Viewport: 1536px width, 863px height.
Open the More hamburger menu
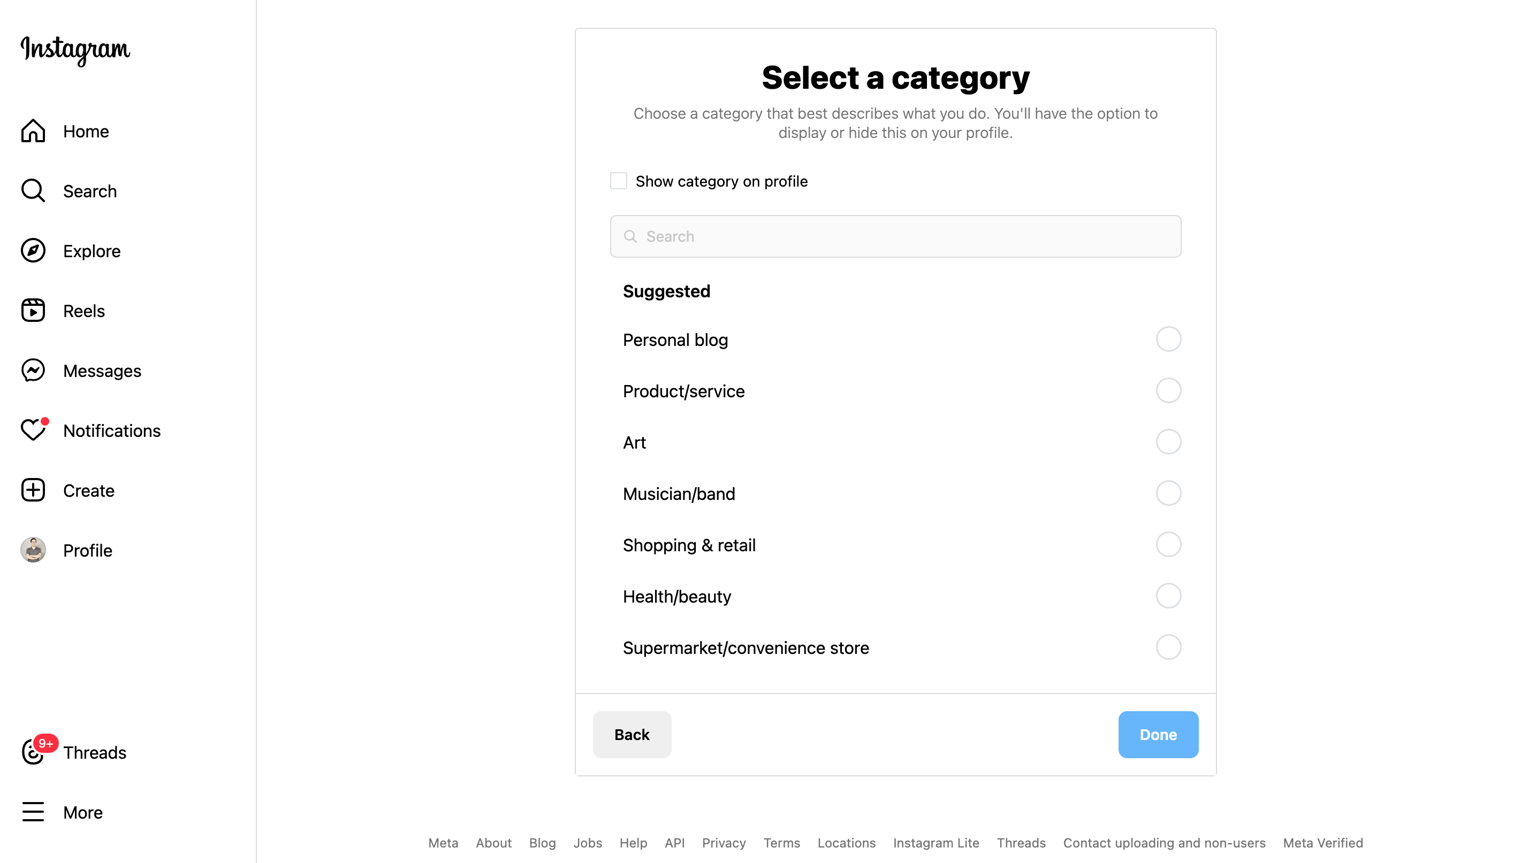coord(33,812)
